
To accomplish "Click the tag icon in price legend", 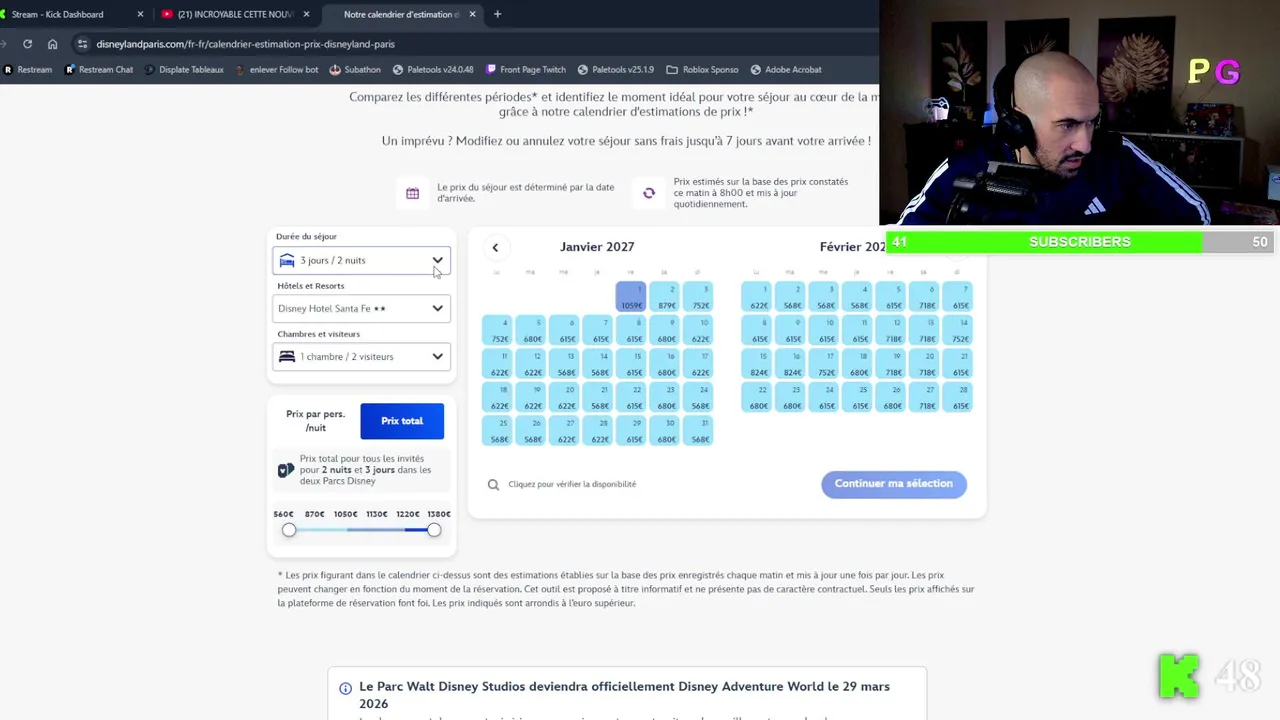I will click(x=286, y=470).
